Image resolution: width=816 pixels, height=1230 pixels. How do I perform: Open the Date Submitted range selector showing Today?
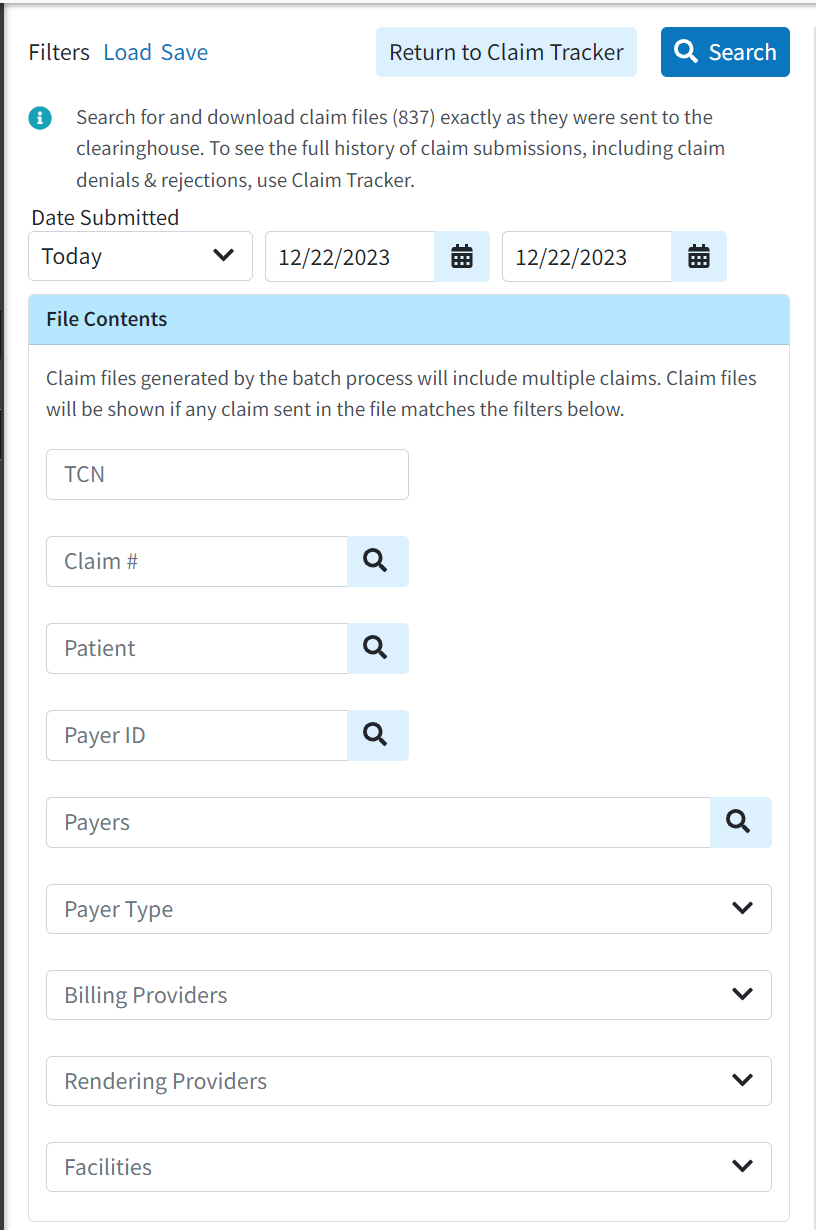140,256
